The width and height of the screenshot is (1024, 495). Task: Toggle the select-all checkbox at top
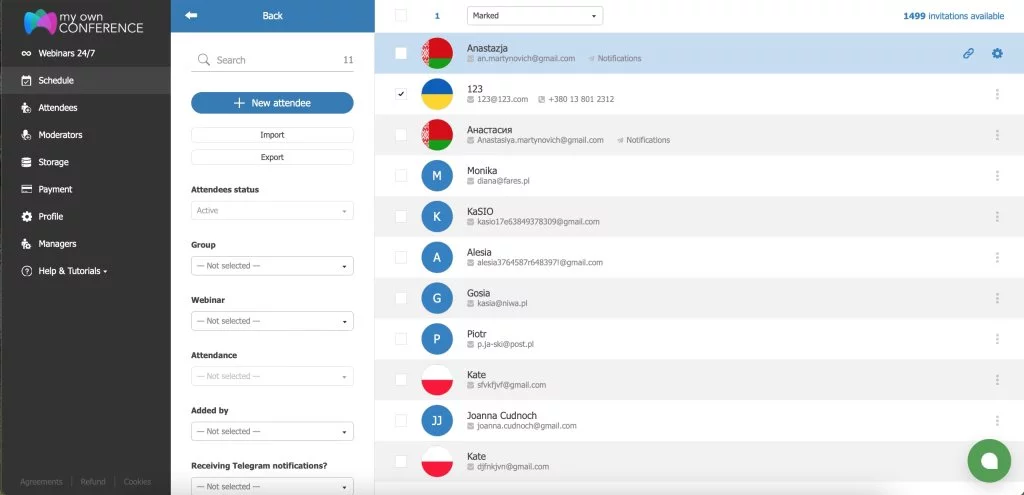tap(401, 16)
